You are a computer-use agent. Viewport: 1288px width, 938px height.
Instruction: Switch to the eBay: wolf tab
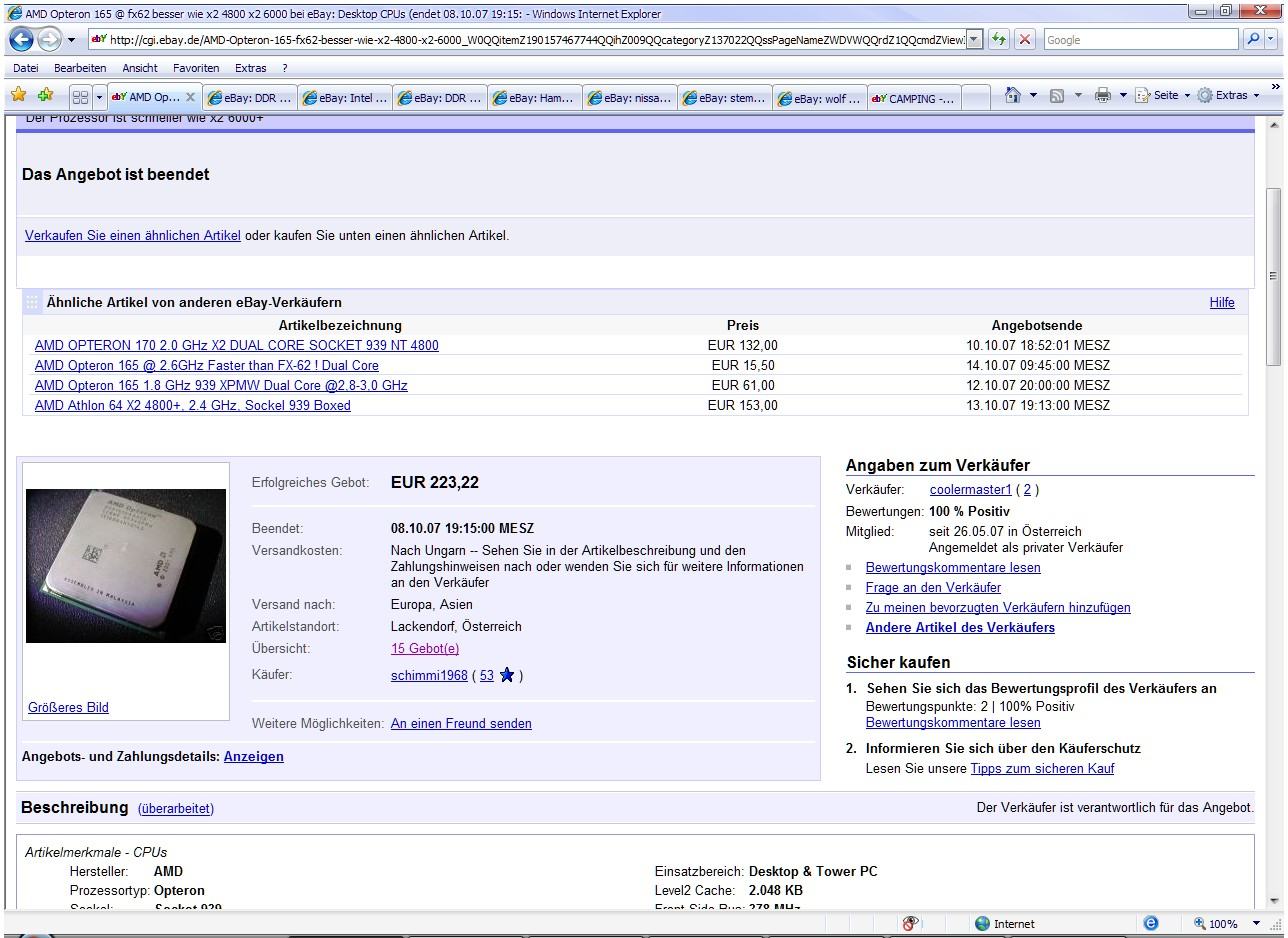click(x=818, y=98)
